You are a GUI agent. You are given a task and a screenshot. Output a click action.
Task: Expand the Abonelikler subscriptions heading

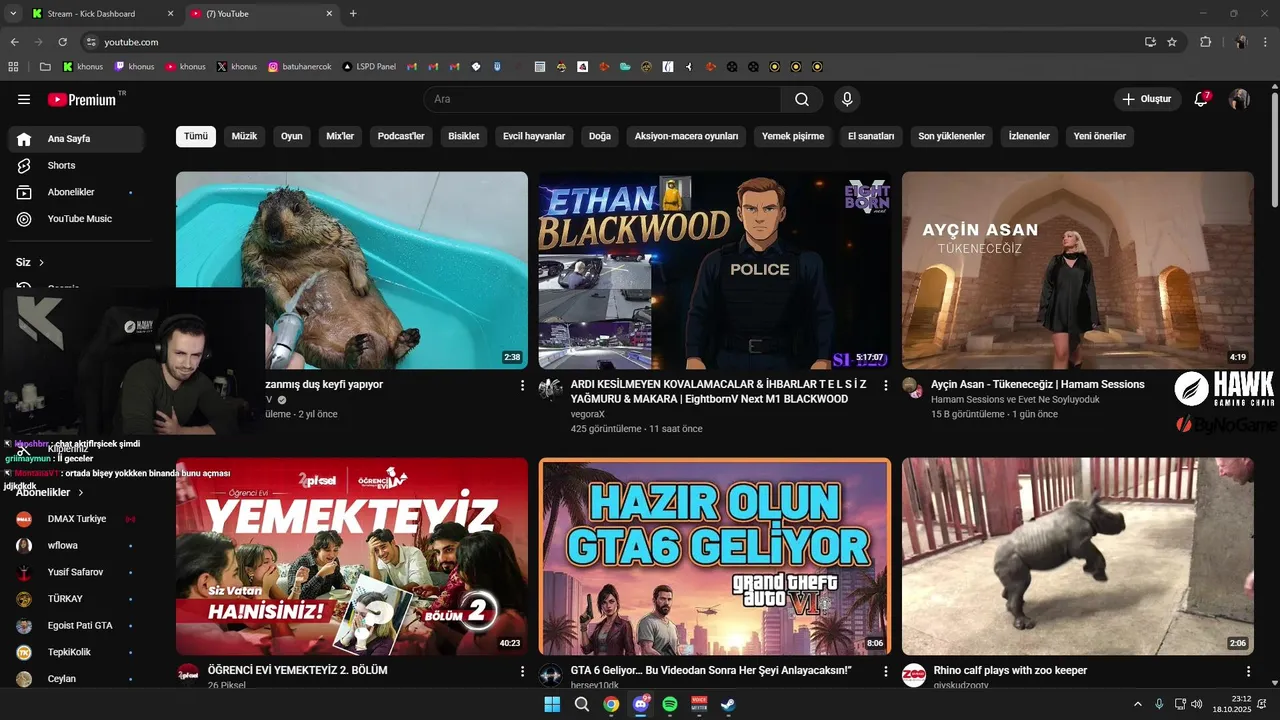pyautogui.click(x=50, y=492)
